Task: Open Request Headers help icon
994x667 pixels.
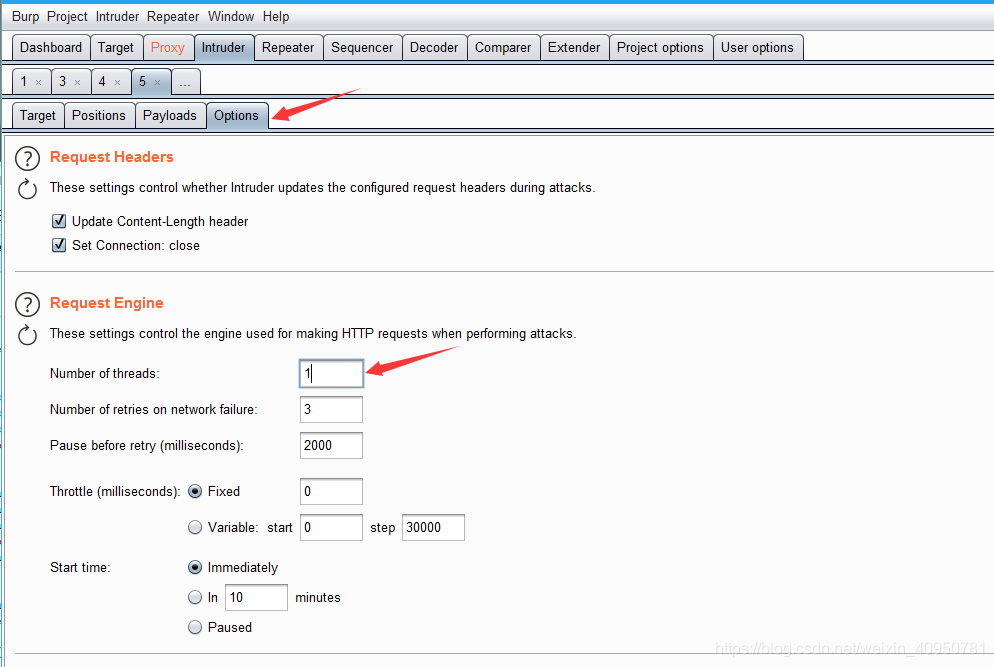Action: point(27,159)
